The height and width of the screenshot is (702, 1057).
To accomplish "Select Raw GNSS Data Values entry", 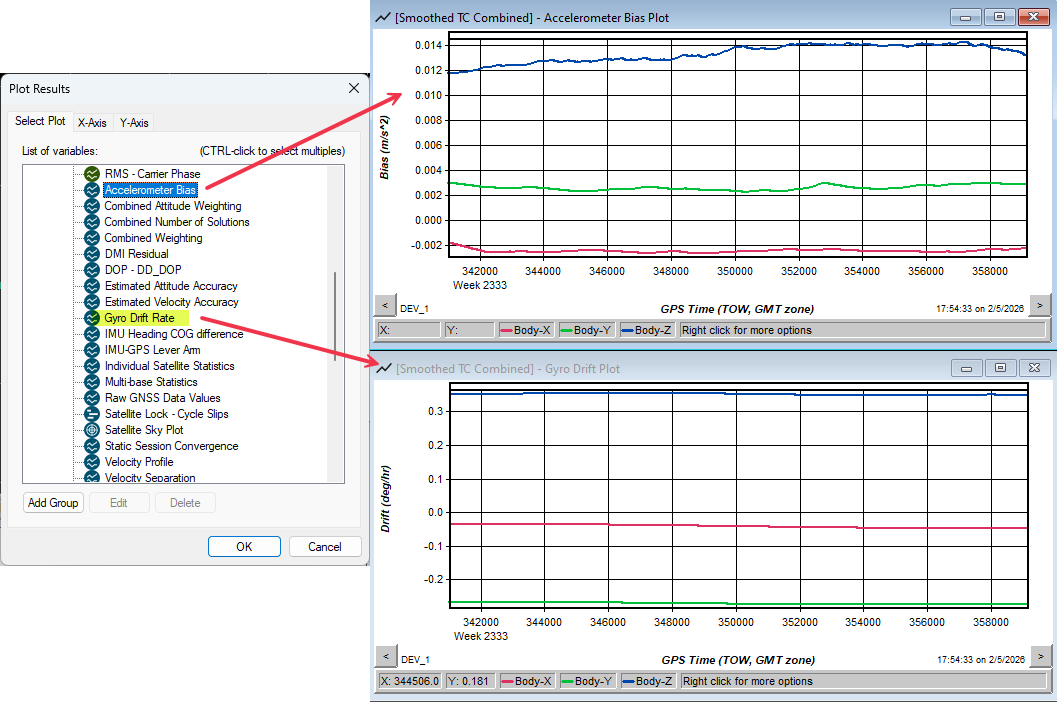I will click(162, 398).
